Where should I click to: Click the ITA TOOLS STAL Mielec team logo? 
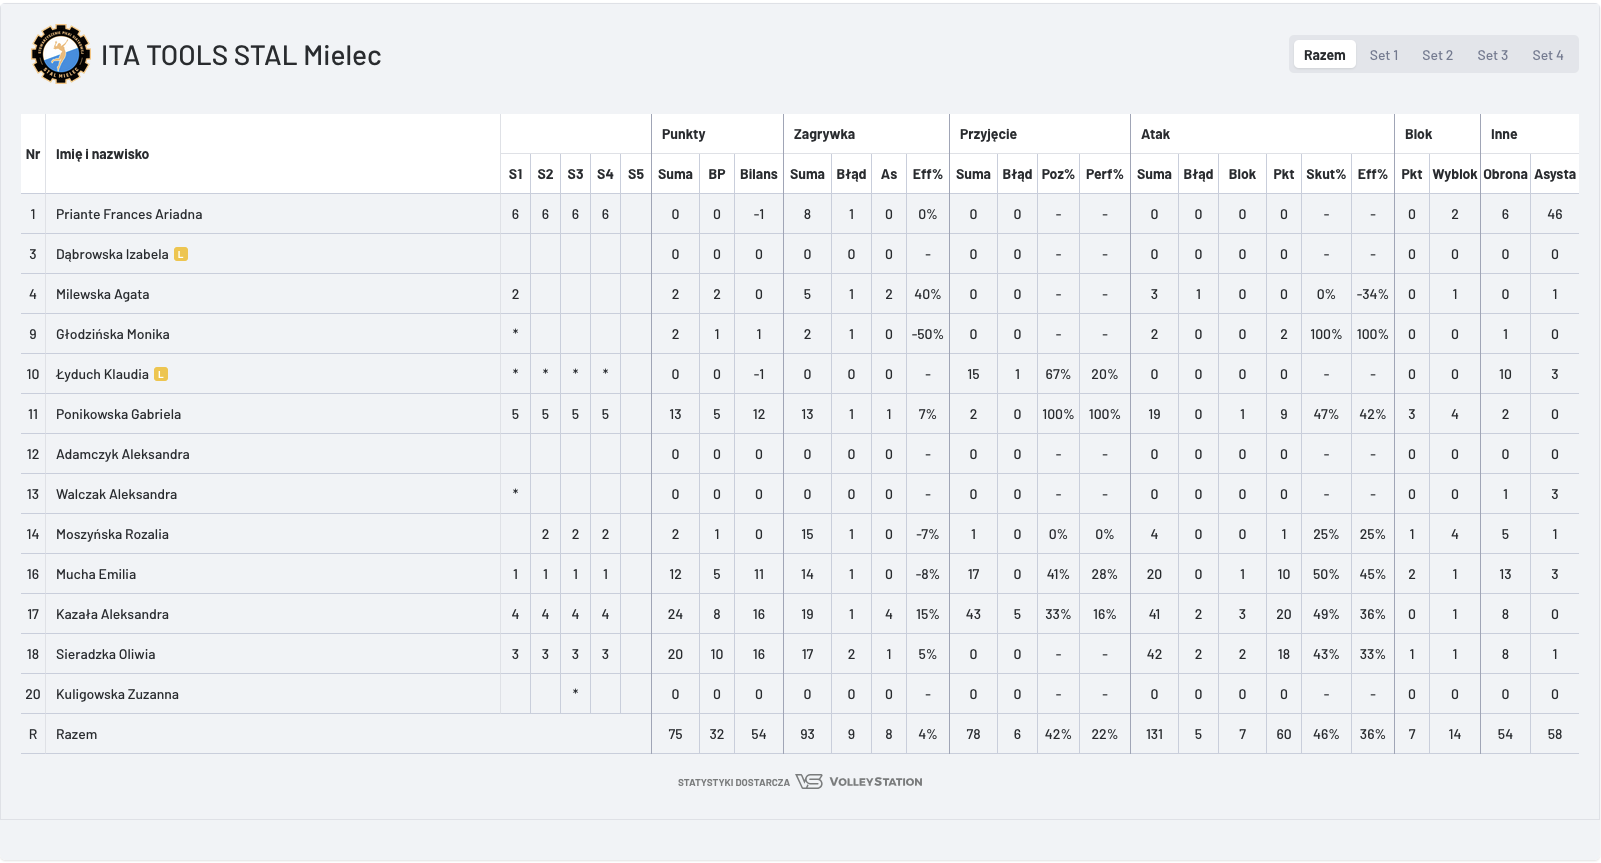pyautogui.click(x=61, y=54)
